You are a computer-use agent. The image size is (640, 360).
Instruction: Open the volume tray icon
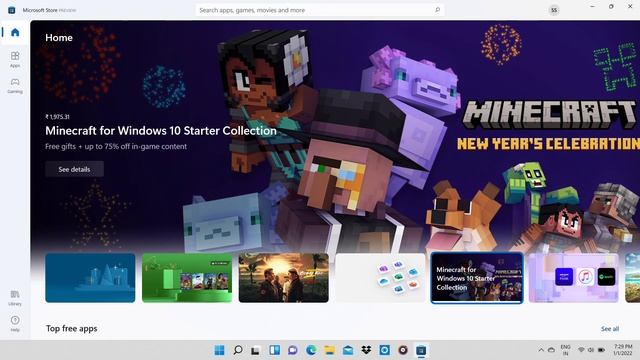(591, 350)
